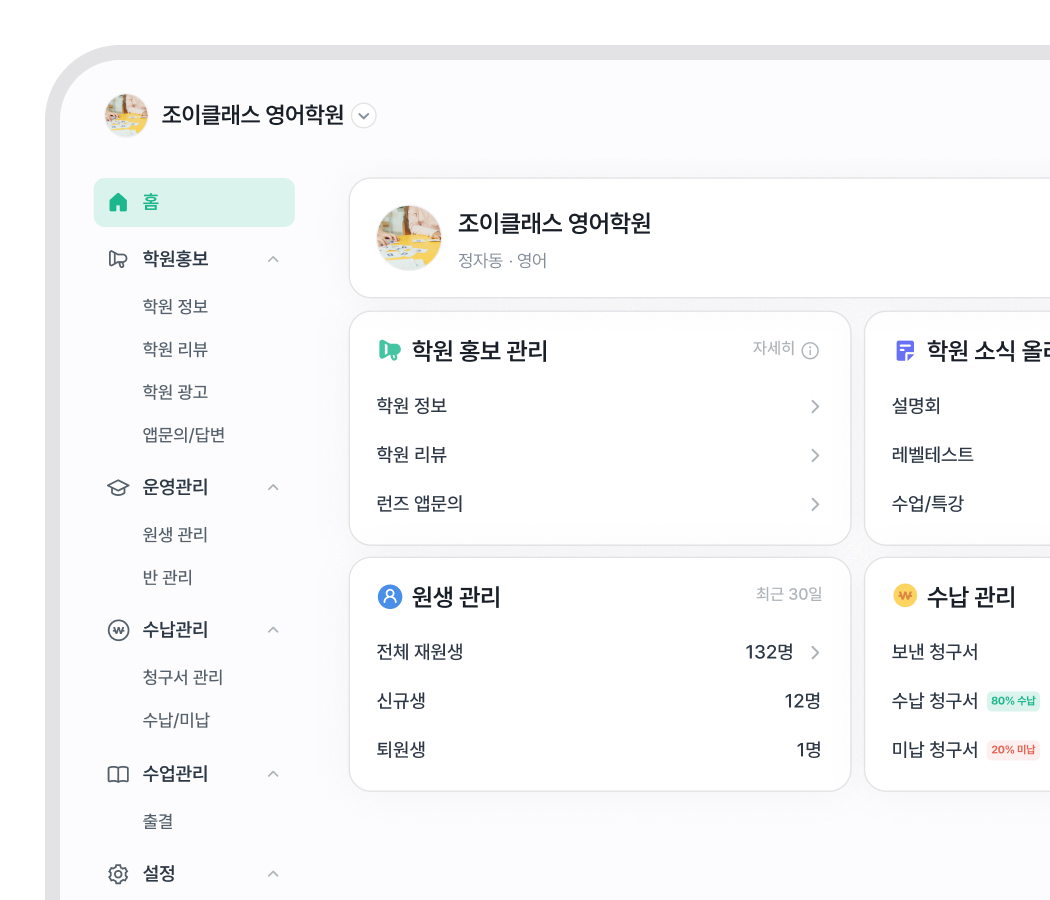Open the 학원 정보 row in 학원 홍보 관리 card
This screenshot has width=1050, height=900.
pyautogui.click(x=598, y=406)
